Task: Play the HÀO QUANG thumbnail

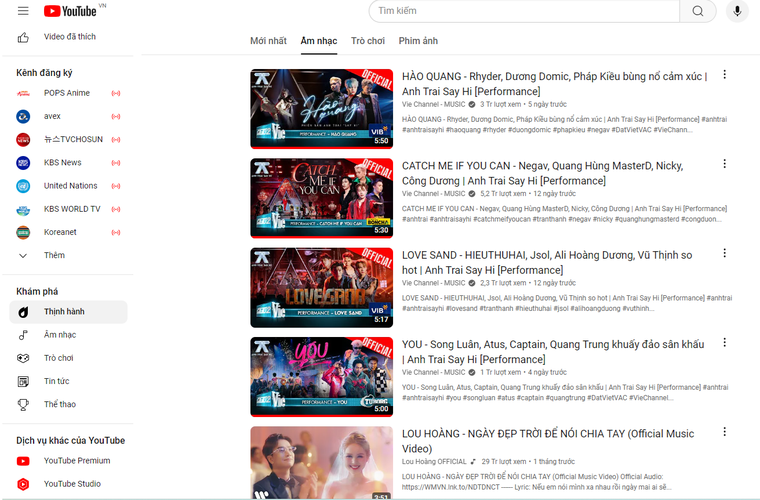Action: (321, 109)
